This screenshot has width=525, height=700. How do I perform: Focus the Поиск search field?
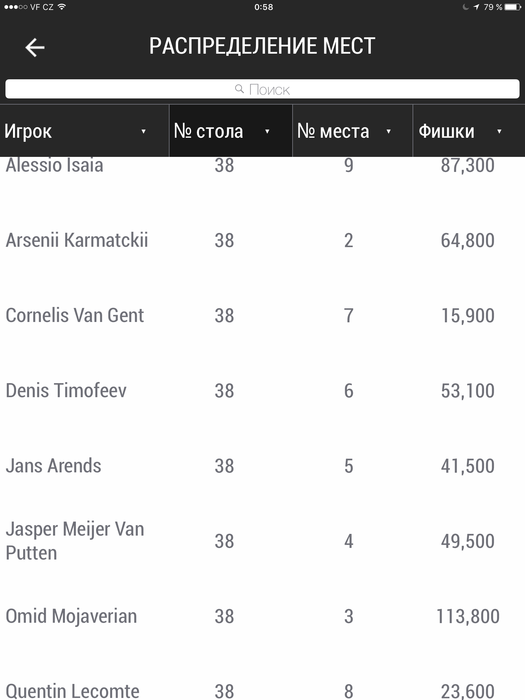(262, 89)
